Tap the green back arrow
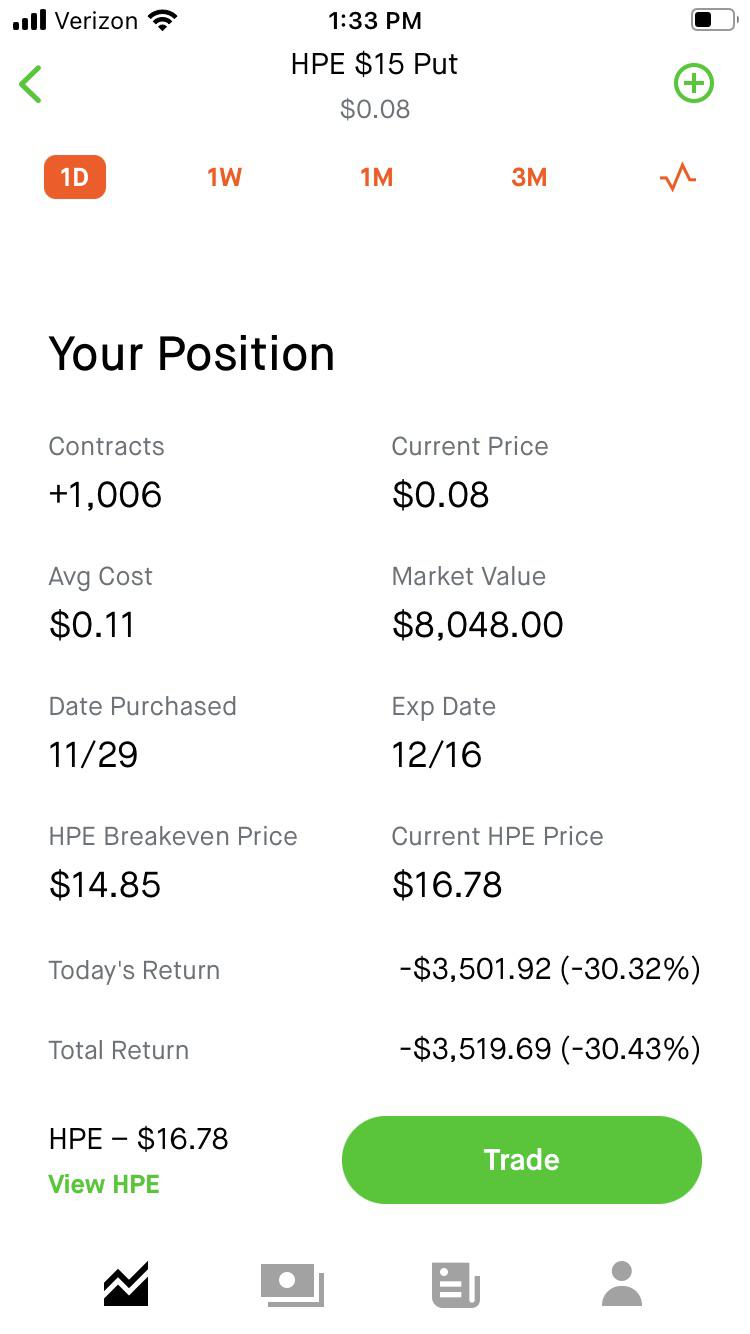750x1334 pixels. 31,85
